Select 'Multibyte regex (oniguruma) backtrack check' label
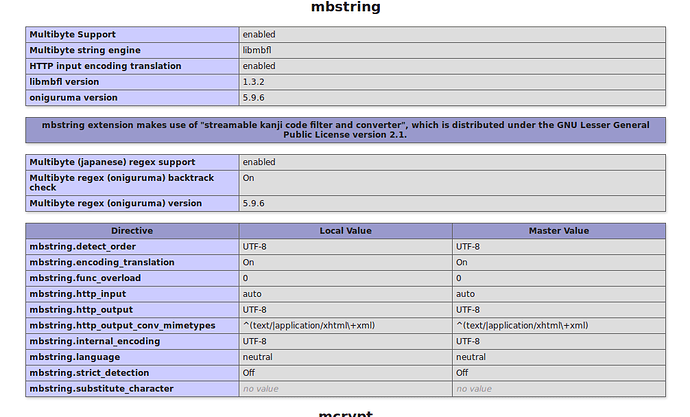 point(132,183)
